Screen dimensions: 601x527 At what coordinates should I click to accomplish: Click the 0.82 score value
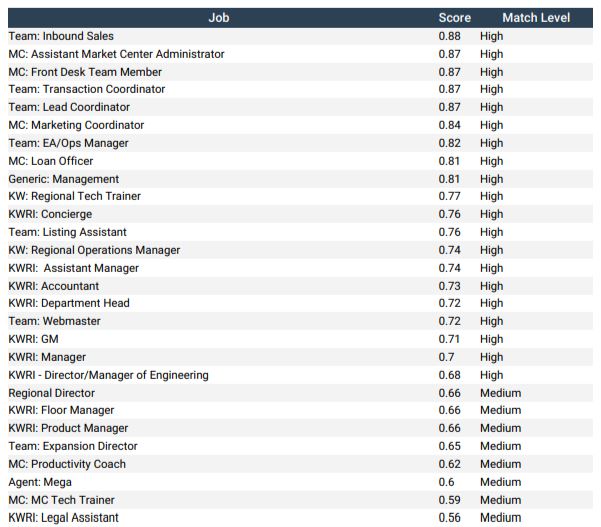449,143
